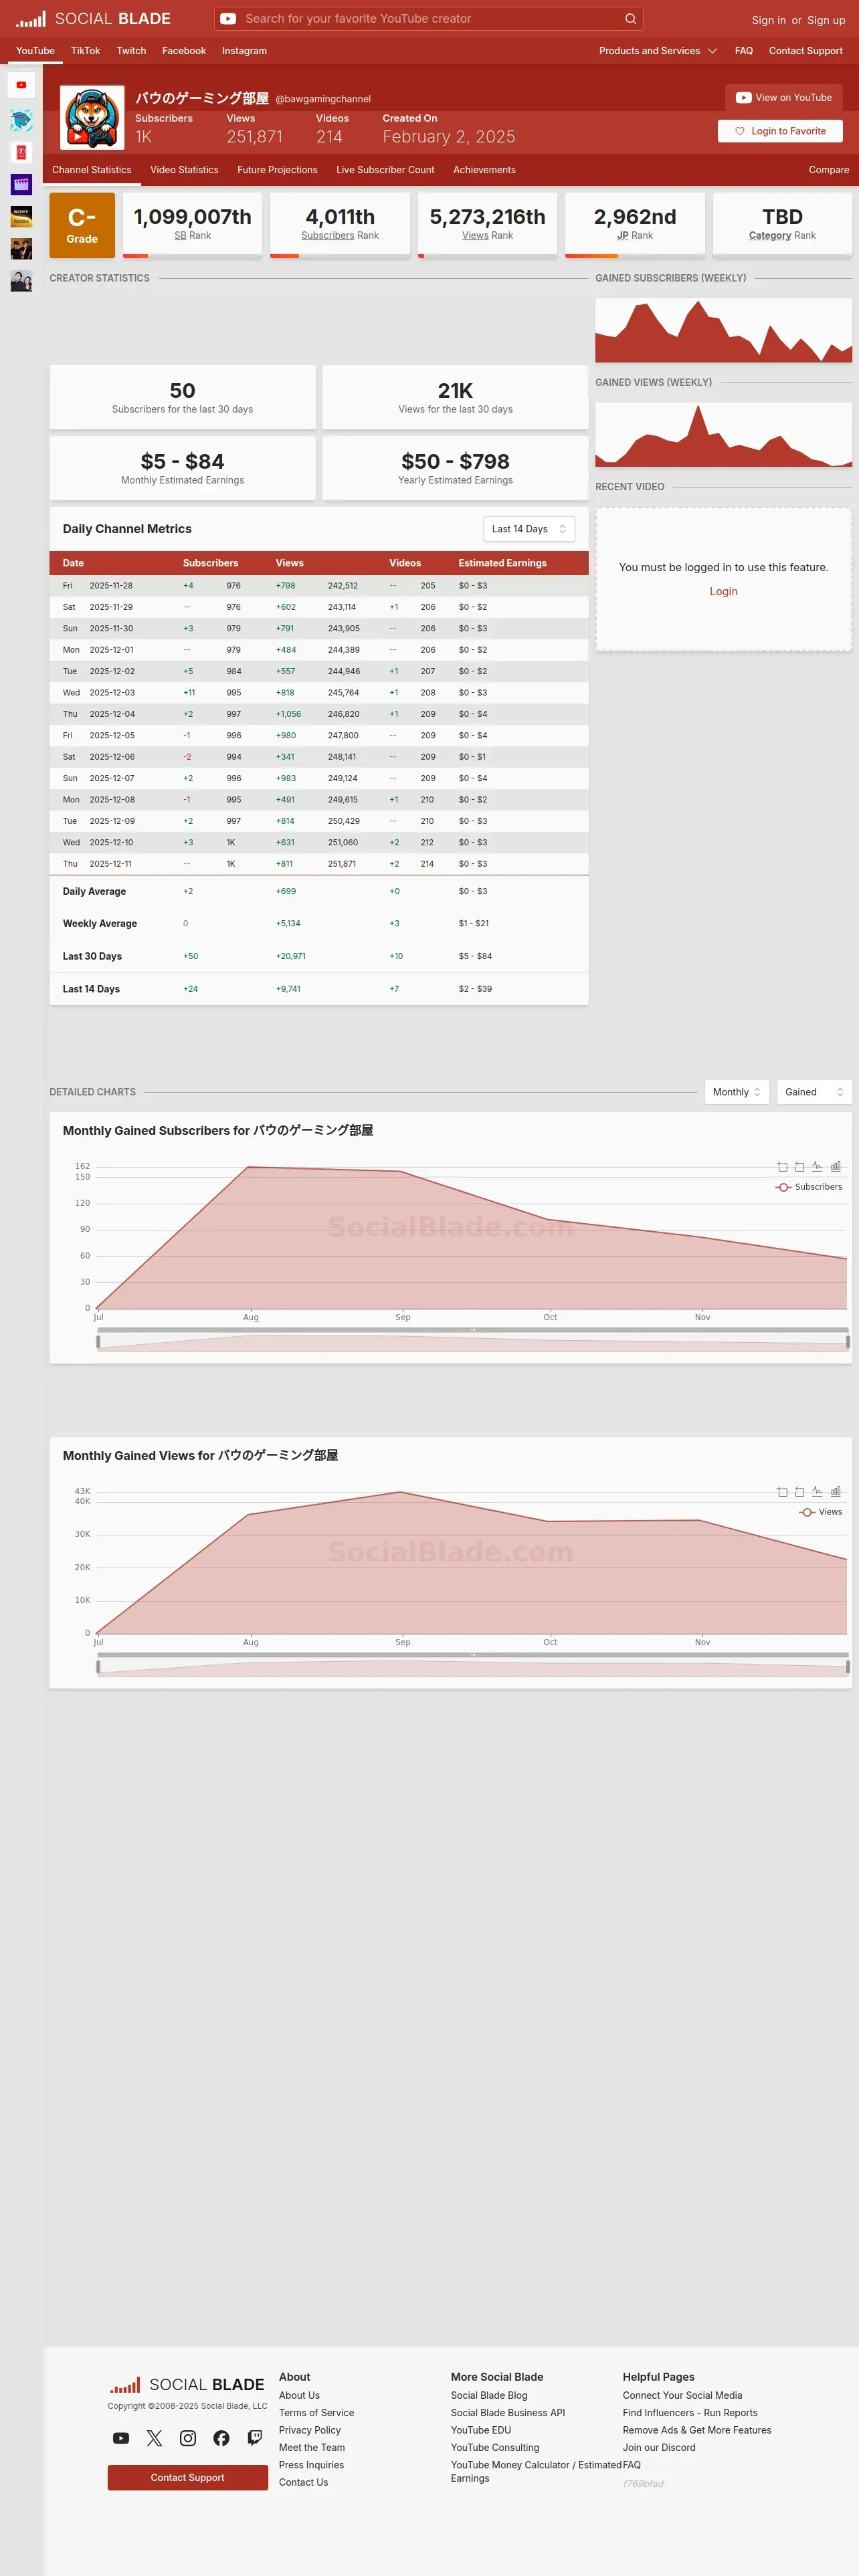
Task: Click the Compare link
Action: [x=829, y=170]
